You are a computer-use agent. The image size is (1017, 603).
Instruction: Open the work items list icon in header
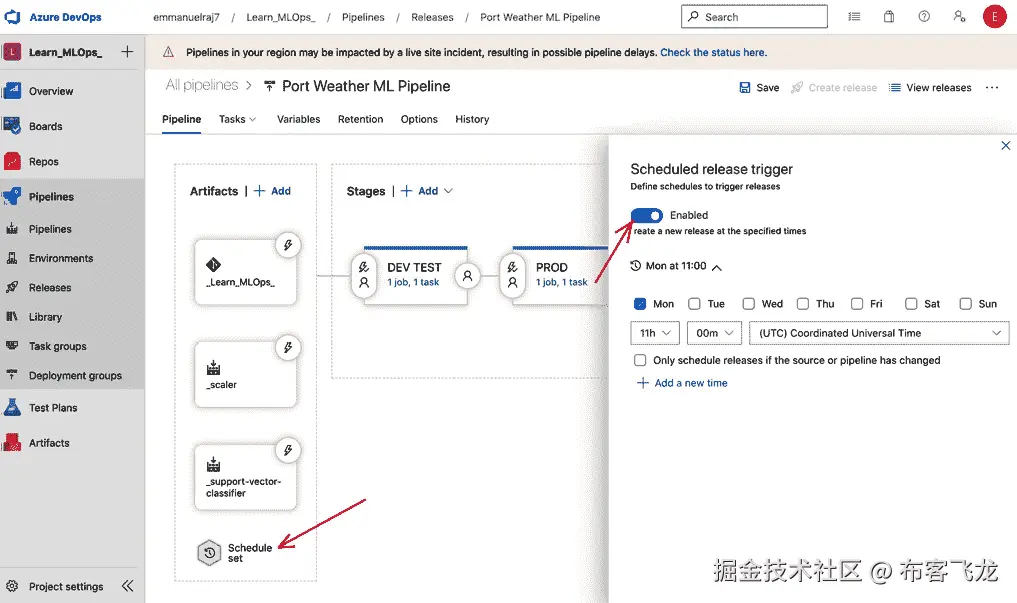click(x=854, y=17)
